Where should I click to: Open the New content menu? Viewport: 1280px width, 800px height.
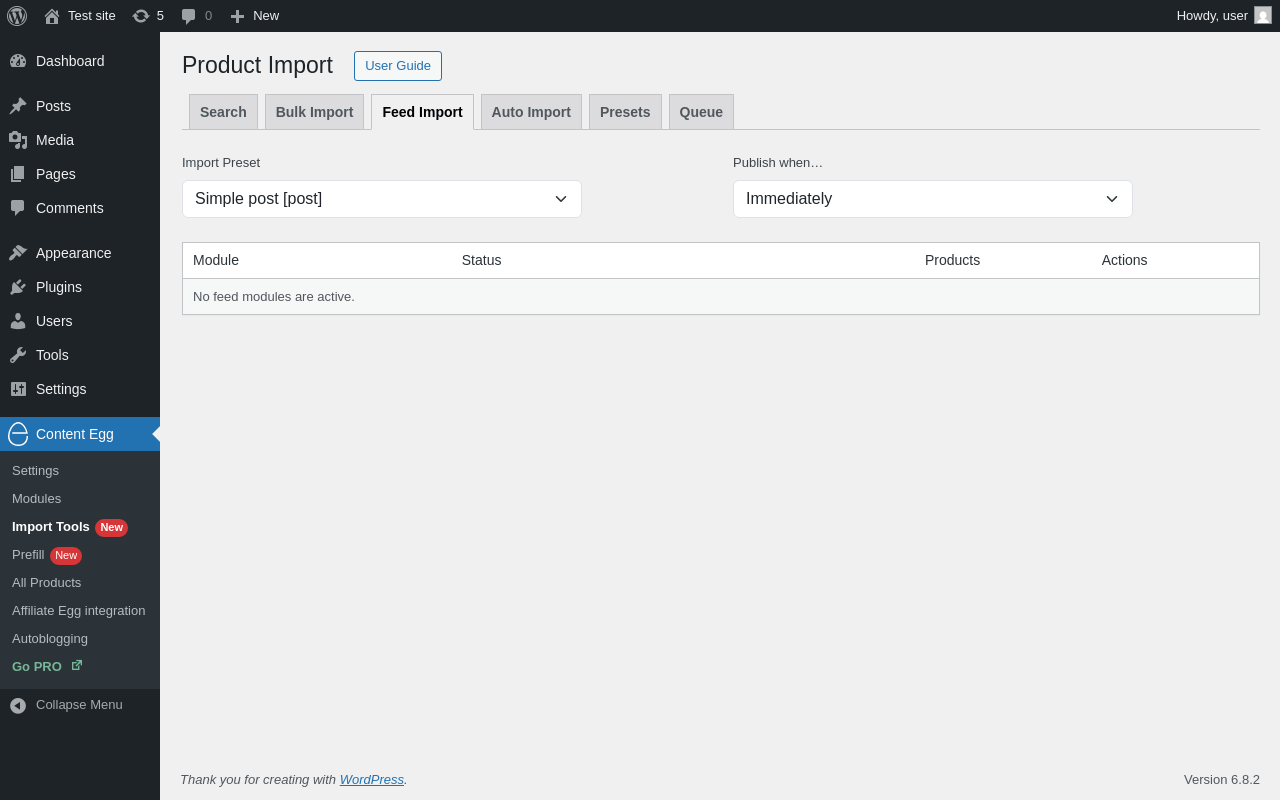coord(255,16)
